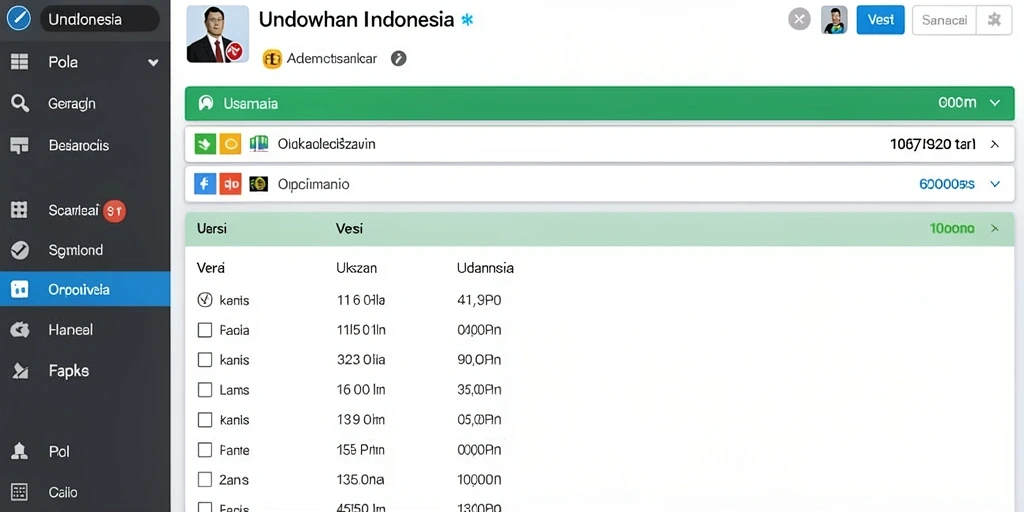Check the kanis 323 0lia row checkbox
Viewport: 1024px width, 512px height.
pyautogui.click(x=205, y=360)
